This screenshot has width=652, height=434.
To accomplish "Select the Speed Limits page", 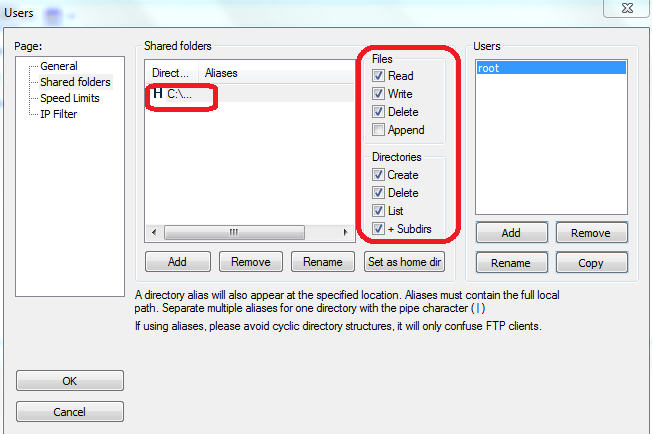I will coord(72,98).
